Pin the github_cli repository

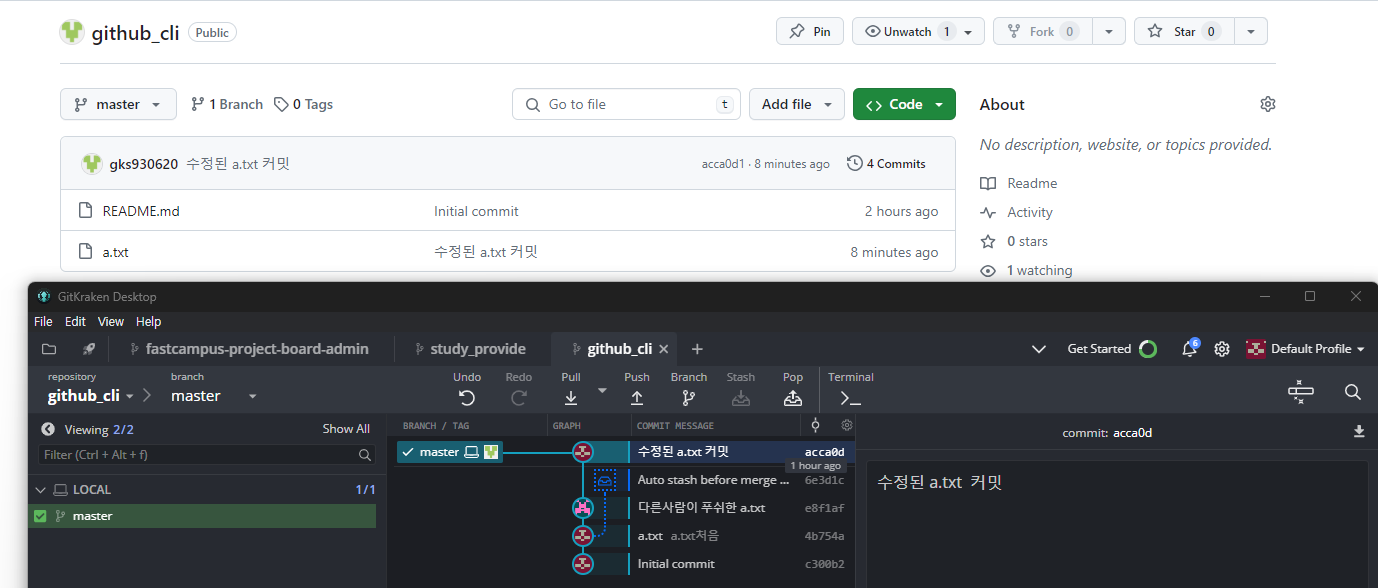coord(810,31)
